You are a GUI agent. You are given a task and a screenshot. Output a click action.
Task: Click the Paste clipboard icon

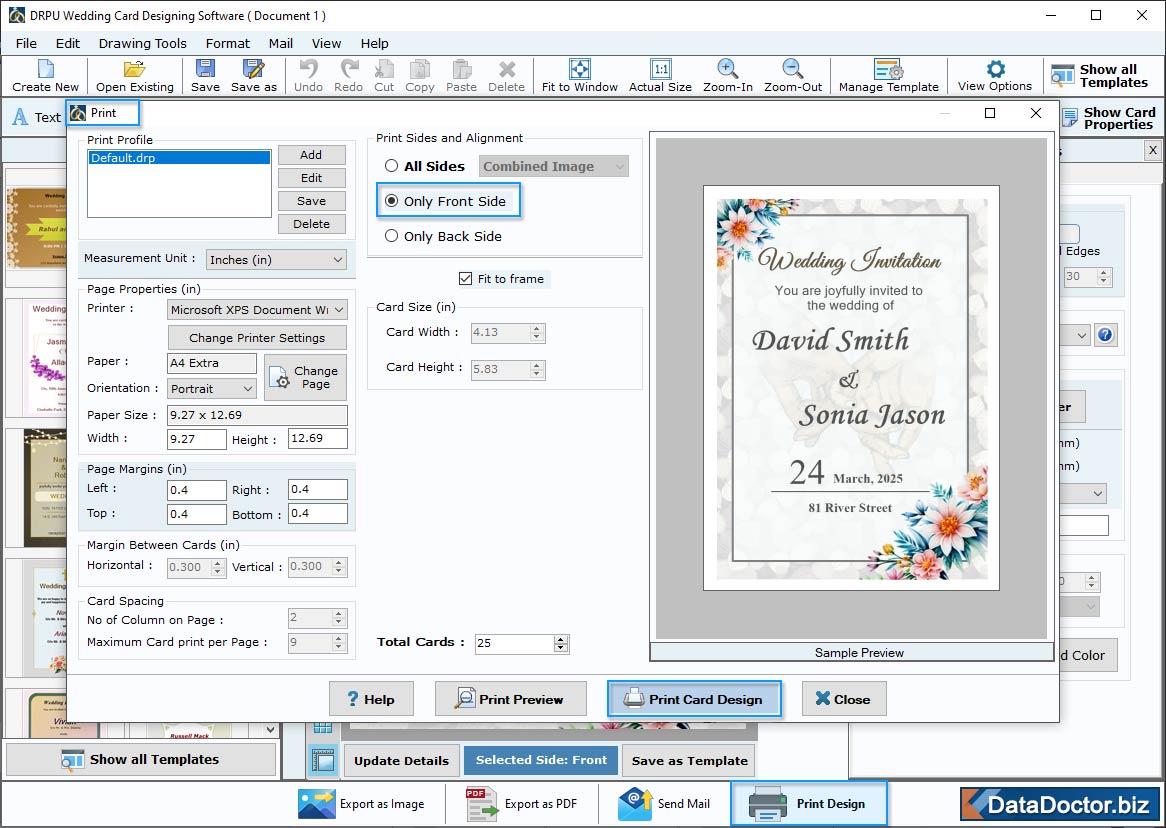pyautogui.click(x=461, y=69)
